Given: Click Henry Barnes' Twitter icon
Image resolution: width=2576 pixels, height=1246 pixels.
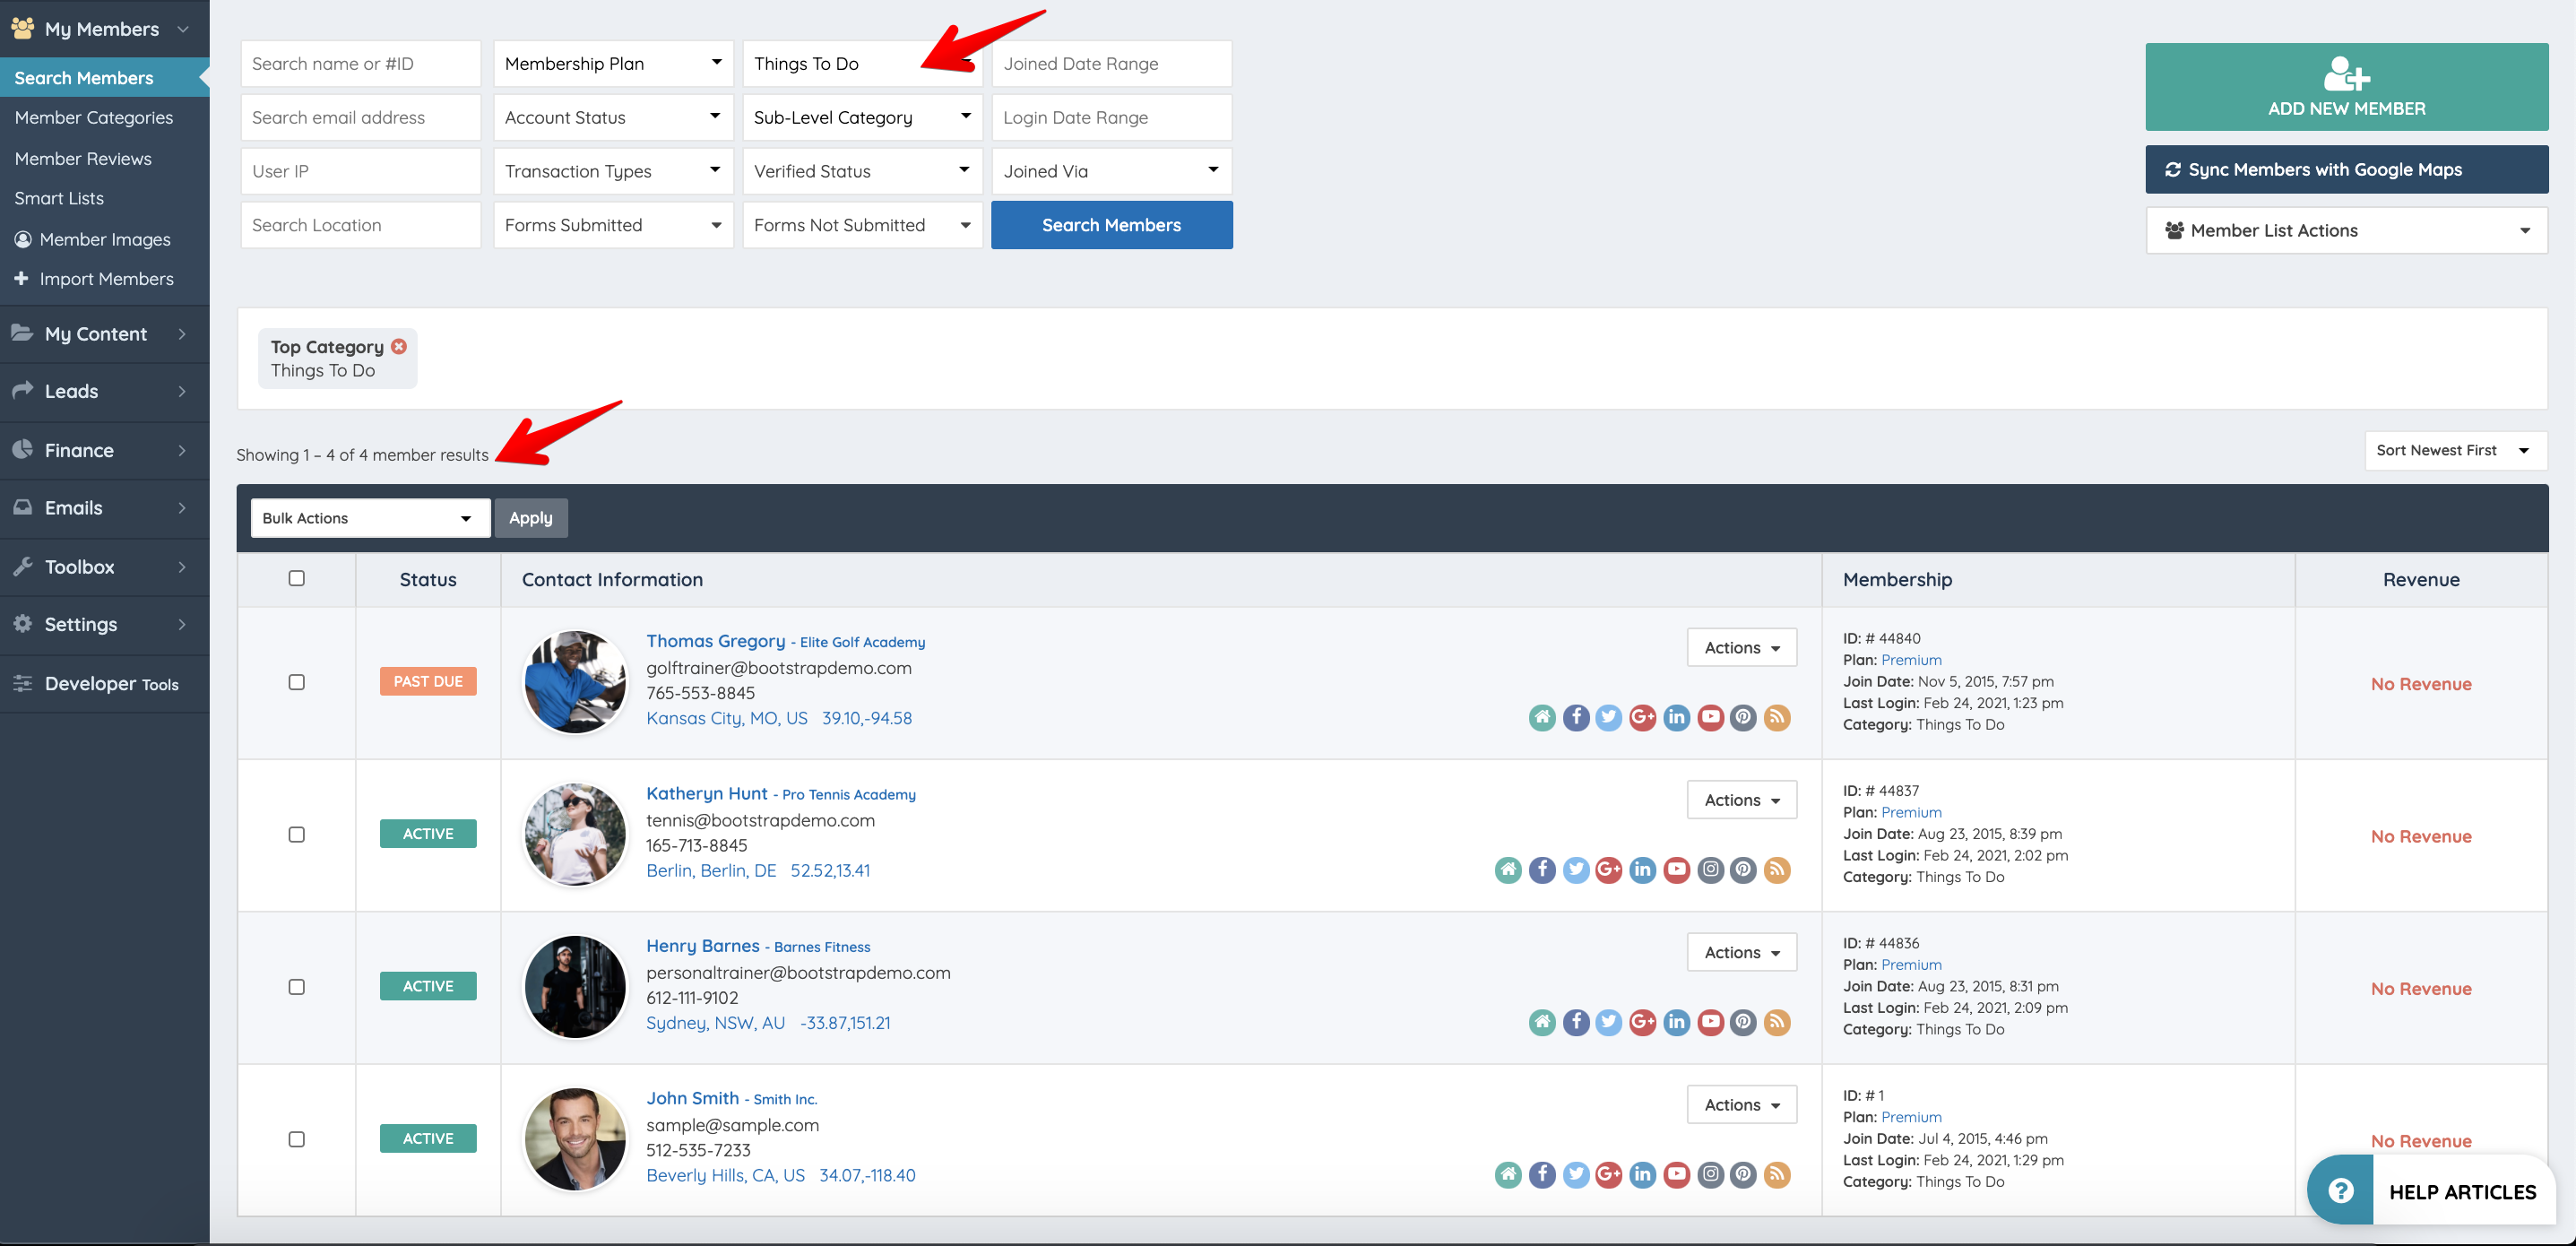Looking at the screenshot, I should [x=1608, y=1022].
